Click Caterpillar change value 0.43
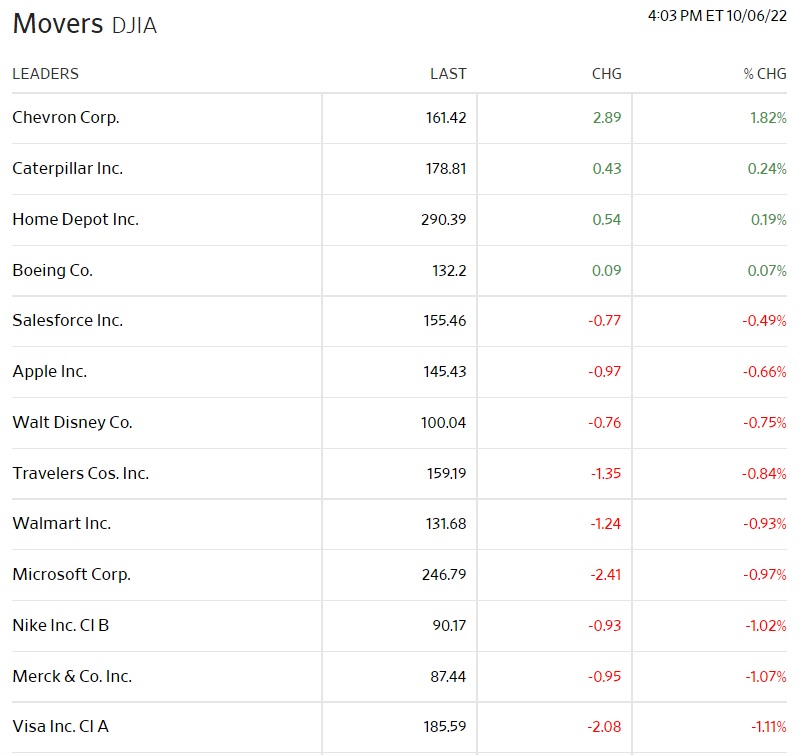The image size is (805, 755). pyautogui.click(x=607, y=168)
